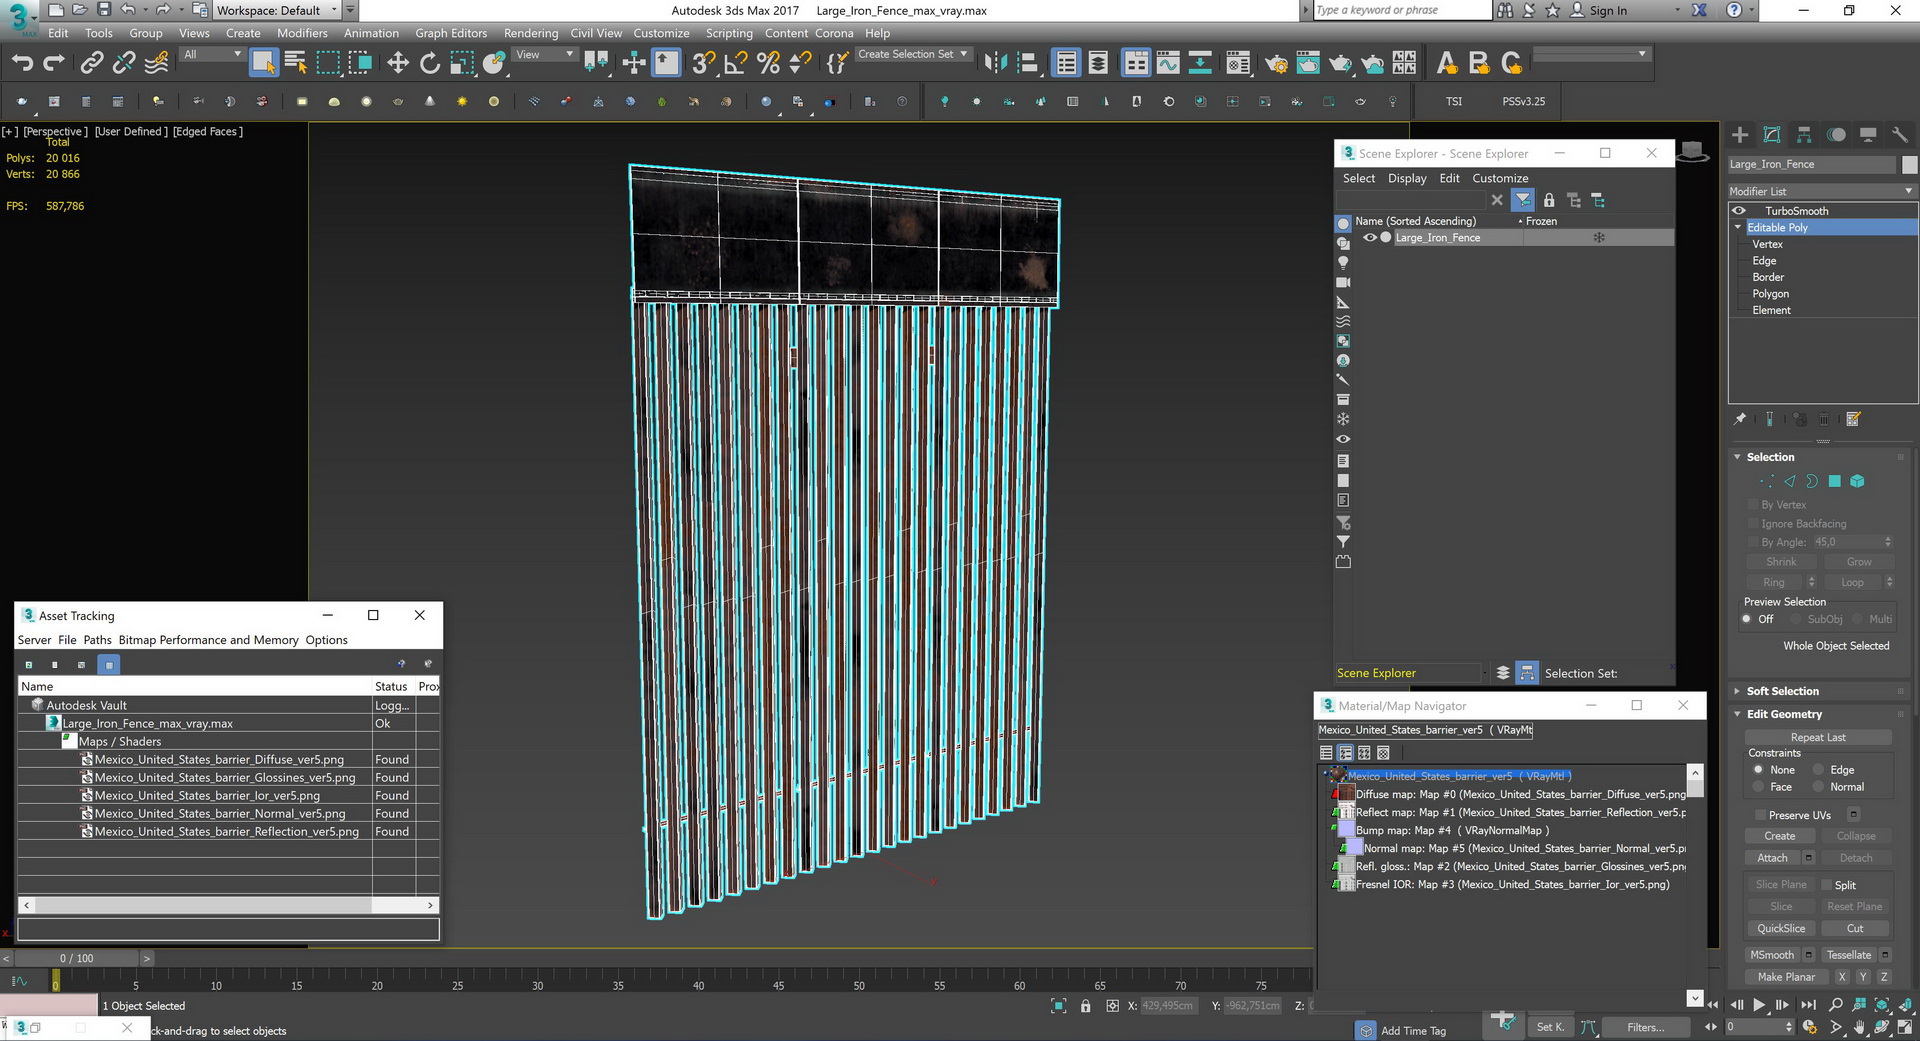Open the Curve Editor from toolbar

pos(1168,63)
